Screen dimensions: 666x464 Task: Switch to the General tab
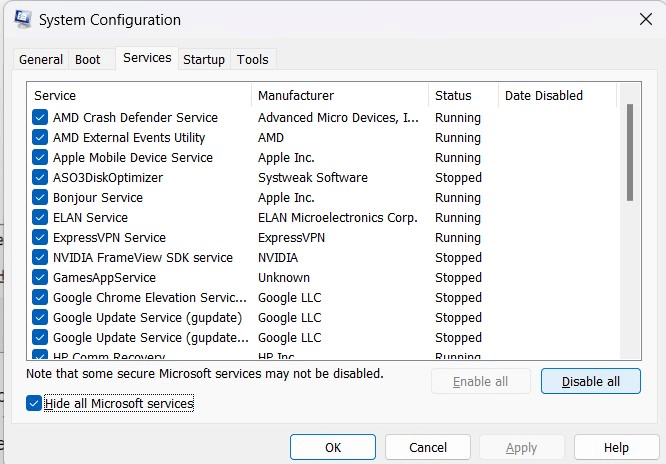[x=41, y=60]
